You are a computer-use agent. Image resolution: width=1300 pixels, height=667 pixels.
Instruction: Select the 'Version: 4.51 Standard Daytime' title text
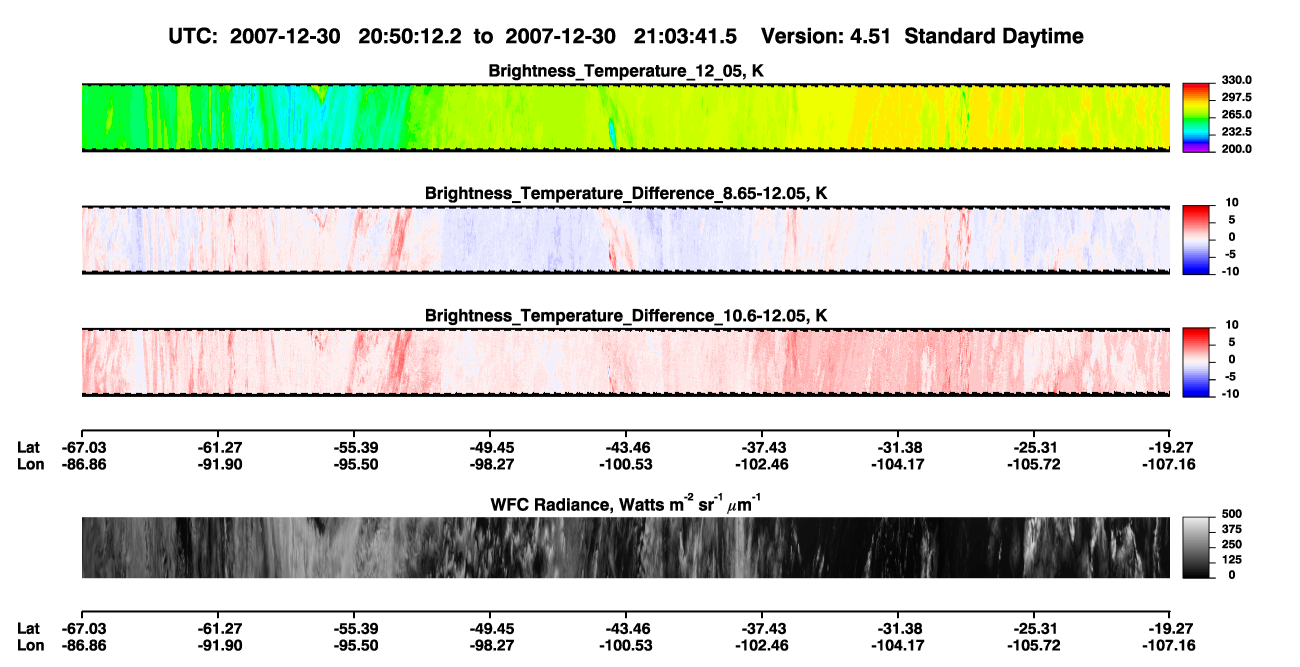click(x=922, y=36)
